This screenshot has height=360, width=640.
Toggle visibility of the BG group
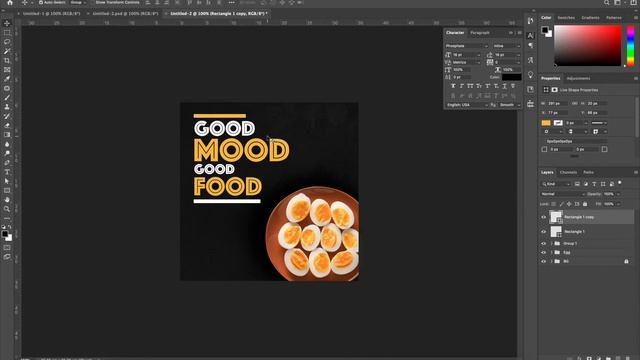point(543,261)
